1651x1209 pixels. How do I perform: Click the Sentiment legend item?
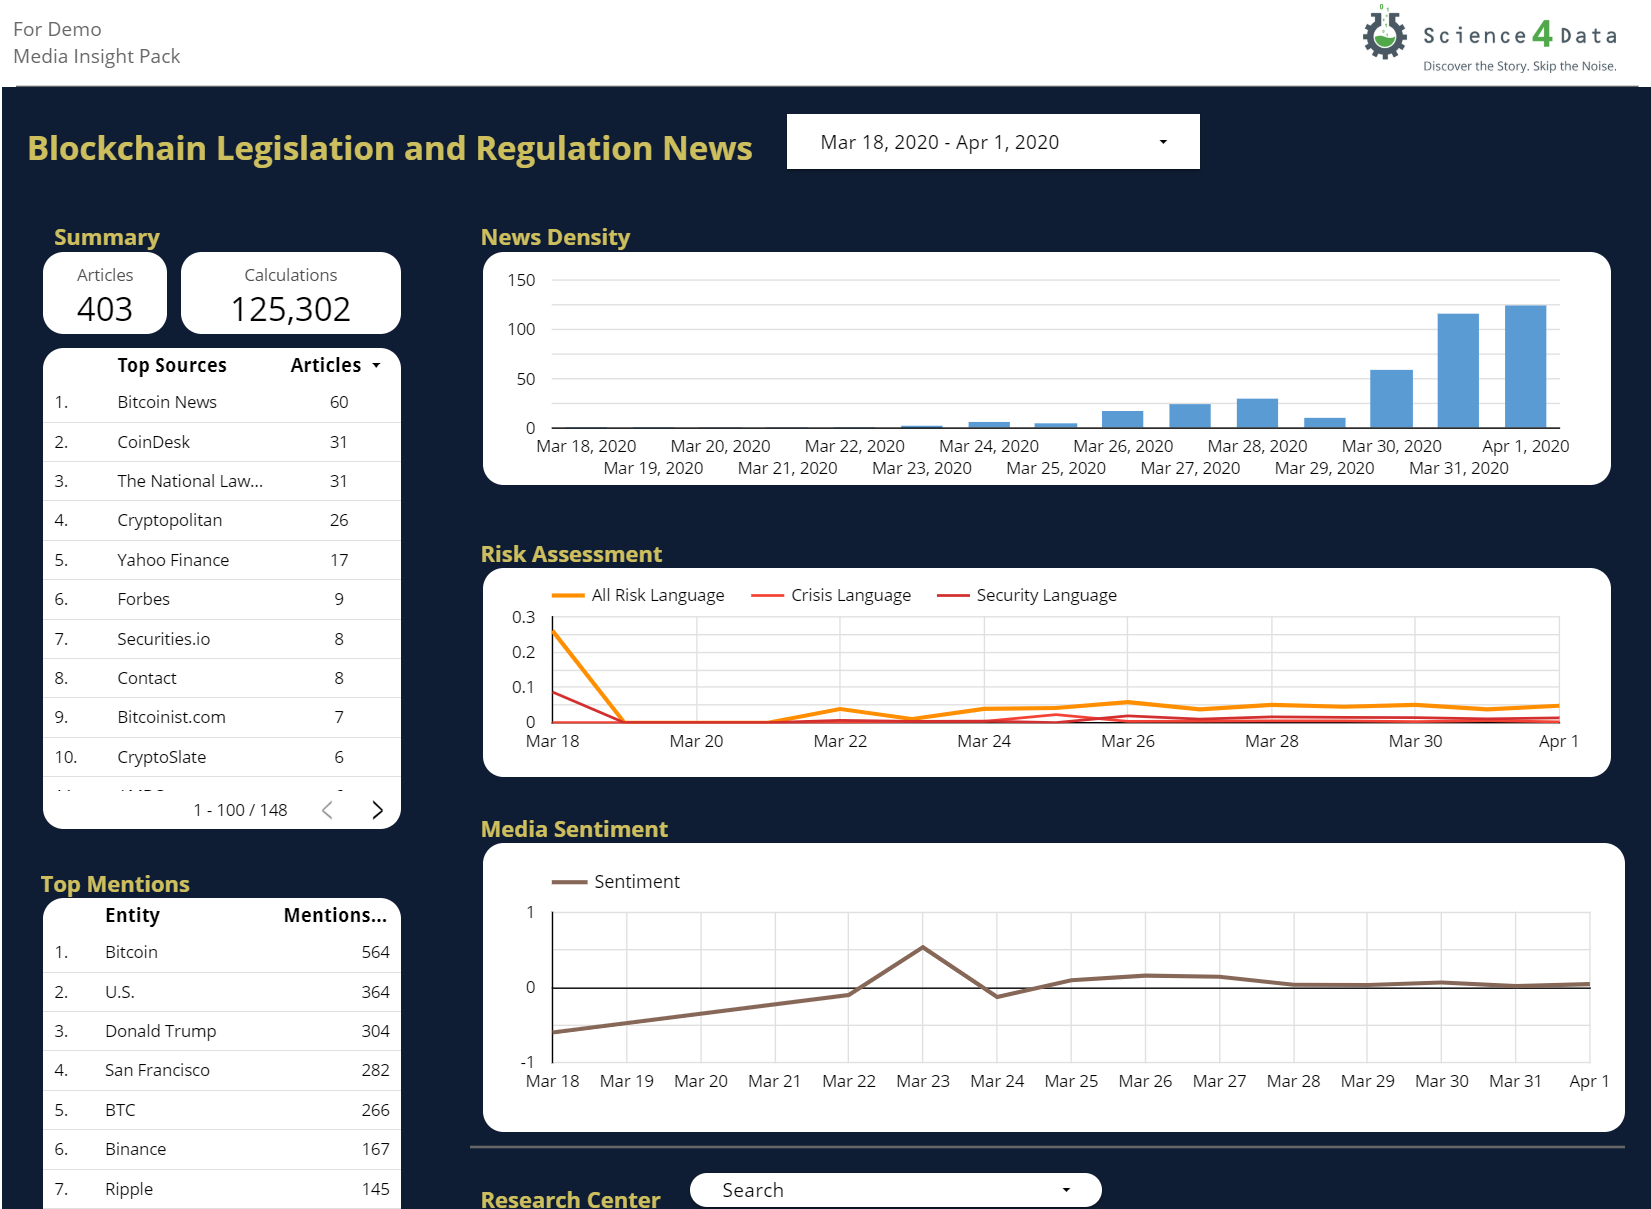[616, 881]
